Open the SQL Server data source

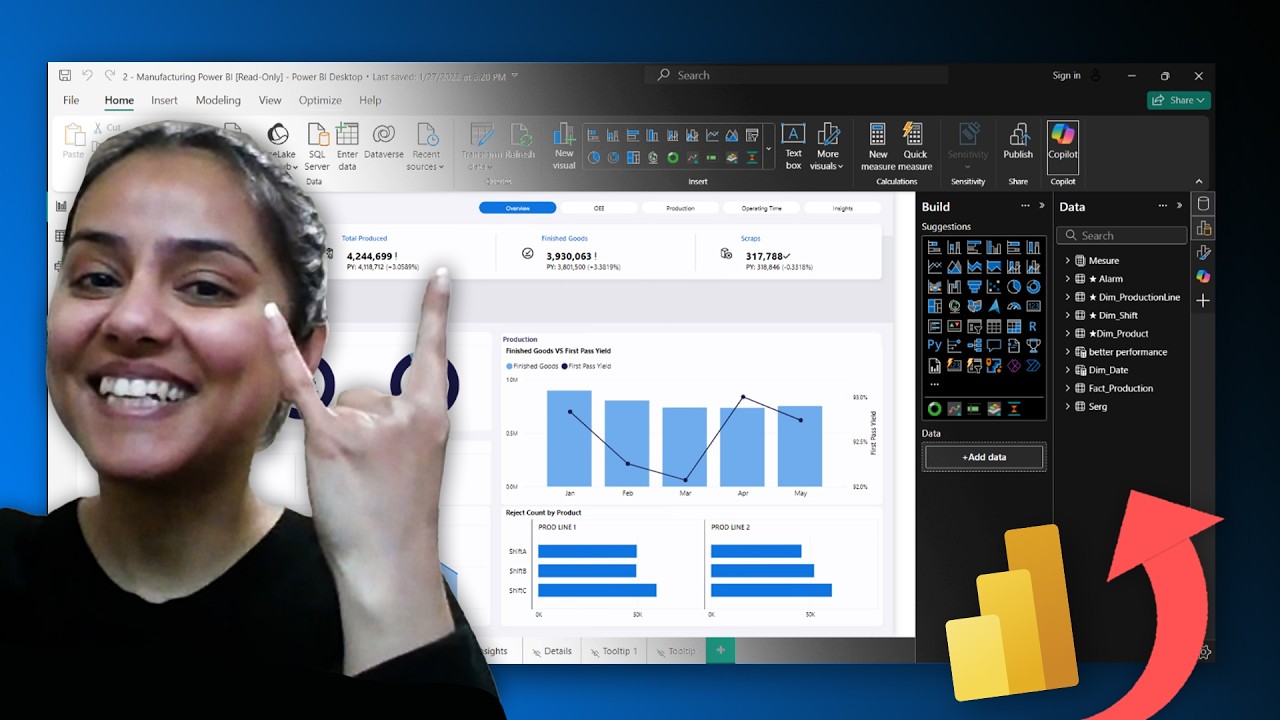(317, 146)
